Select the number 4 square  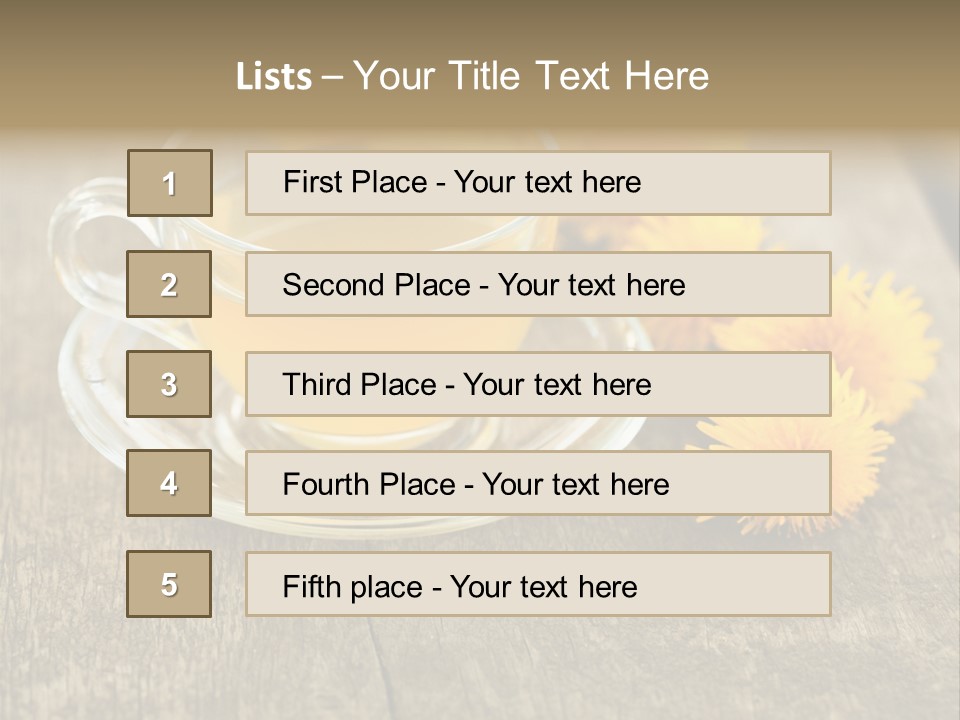(169, 483)
